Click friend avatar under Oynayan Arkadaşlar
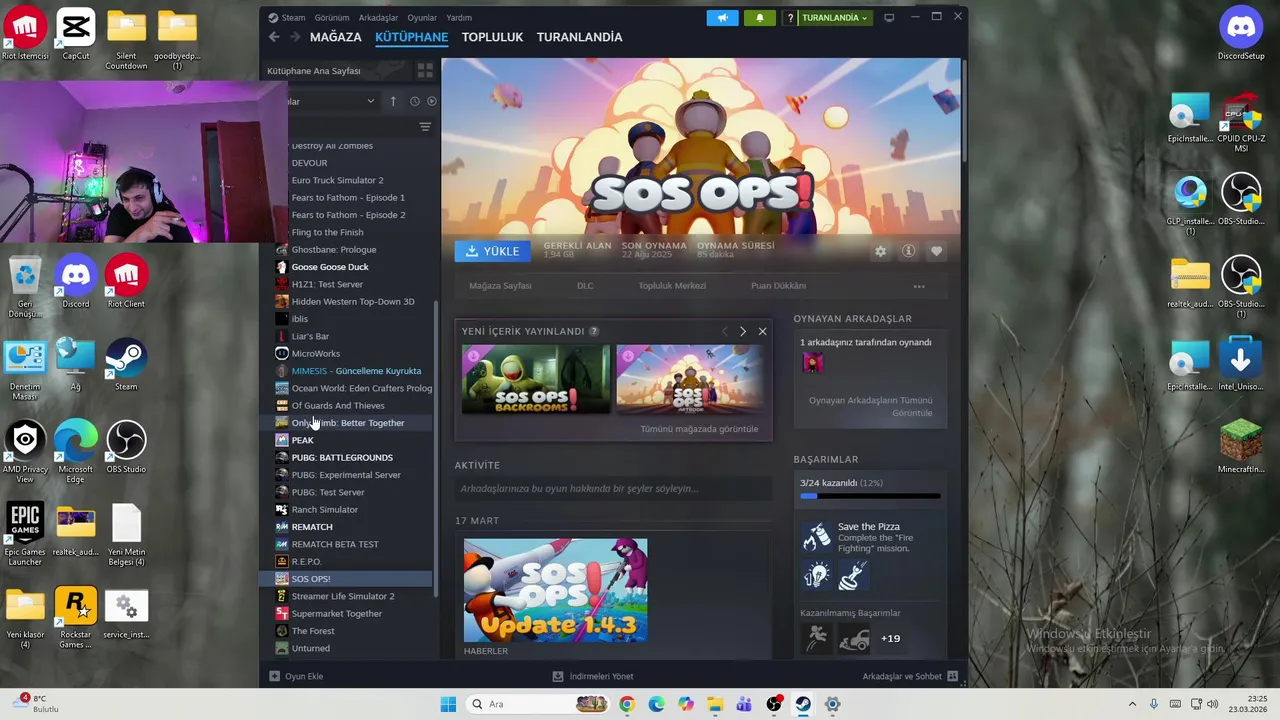 coord(812,363)
